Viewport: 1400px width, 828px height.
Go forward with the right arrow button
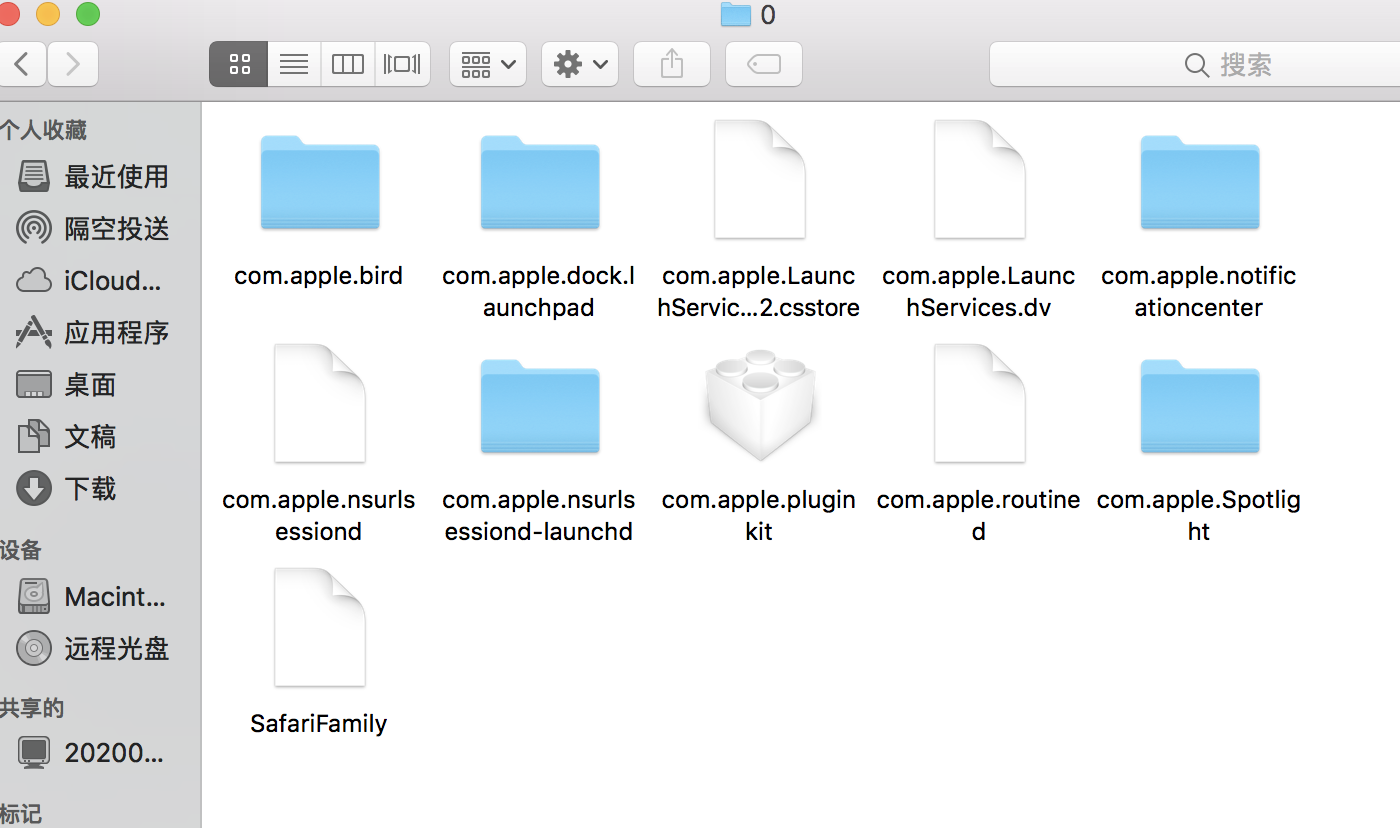tap(72, 65)
